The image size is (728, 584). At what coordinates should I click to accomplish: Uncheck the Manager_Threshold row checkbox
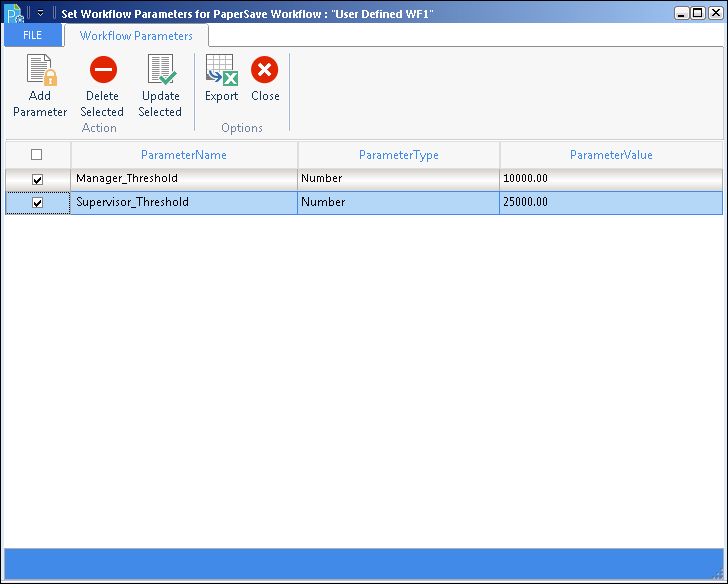37,179
